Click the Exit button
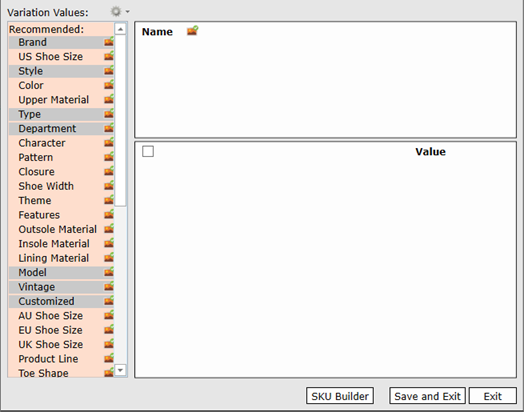This screenshot has width=524, height=412. tap(493, 396)
